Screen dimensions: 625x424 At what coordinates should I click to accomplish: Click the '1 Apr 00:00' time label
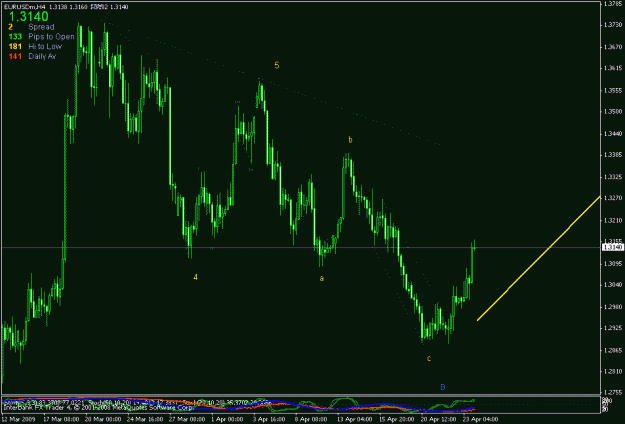[227, 420]
